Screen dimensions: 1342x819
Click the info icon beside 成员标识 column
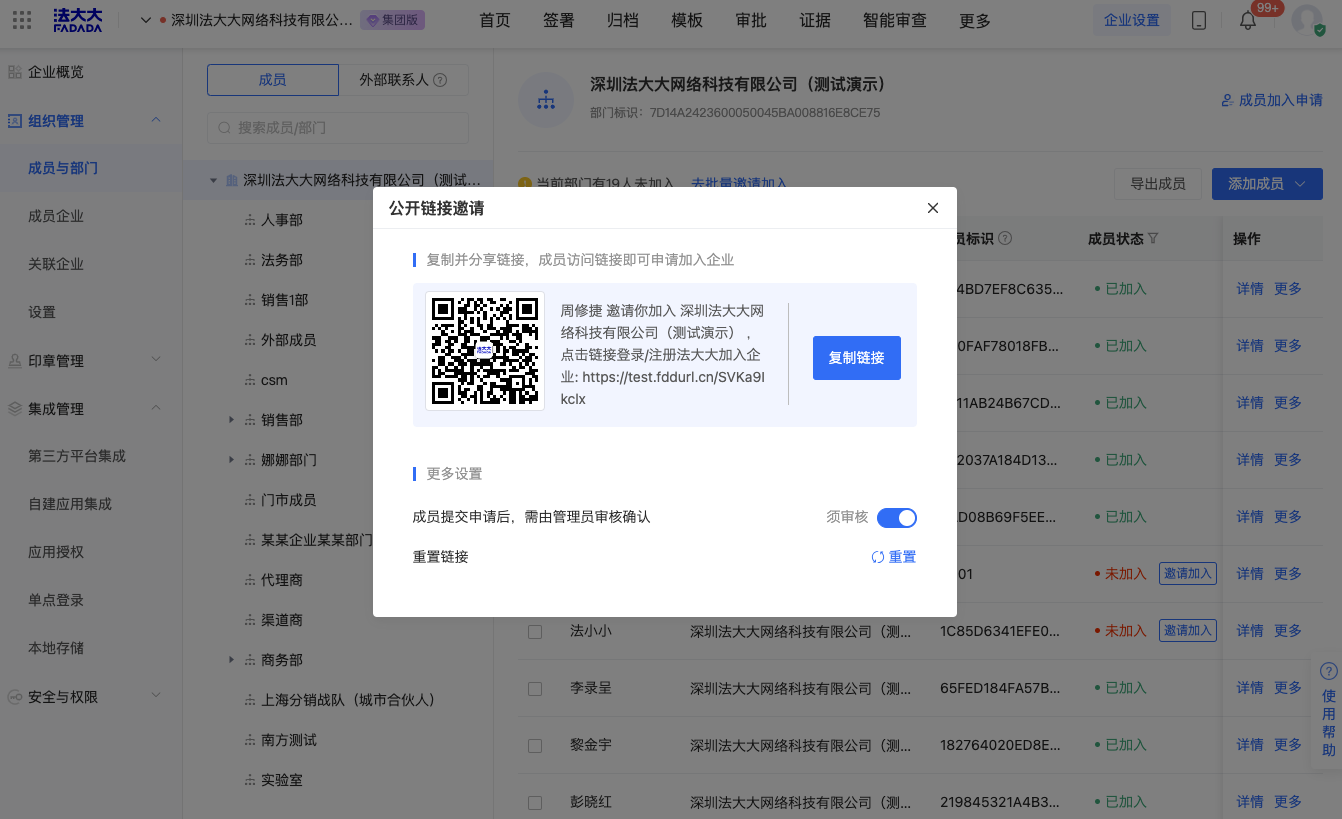tap(1005, 239)
